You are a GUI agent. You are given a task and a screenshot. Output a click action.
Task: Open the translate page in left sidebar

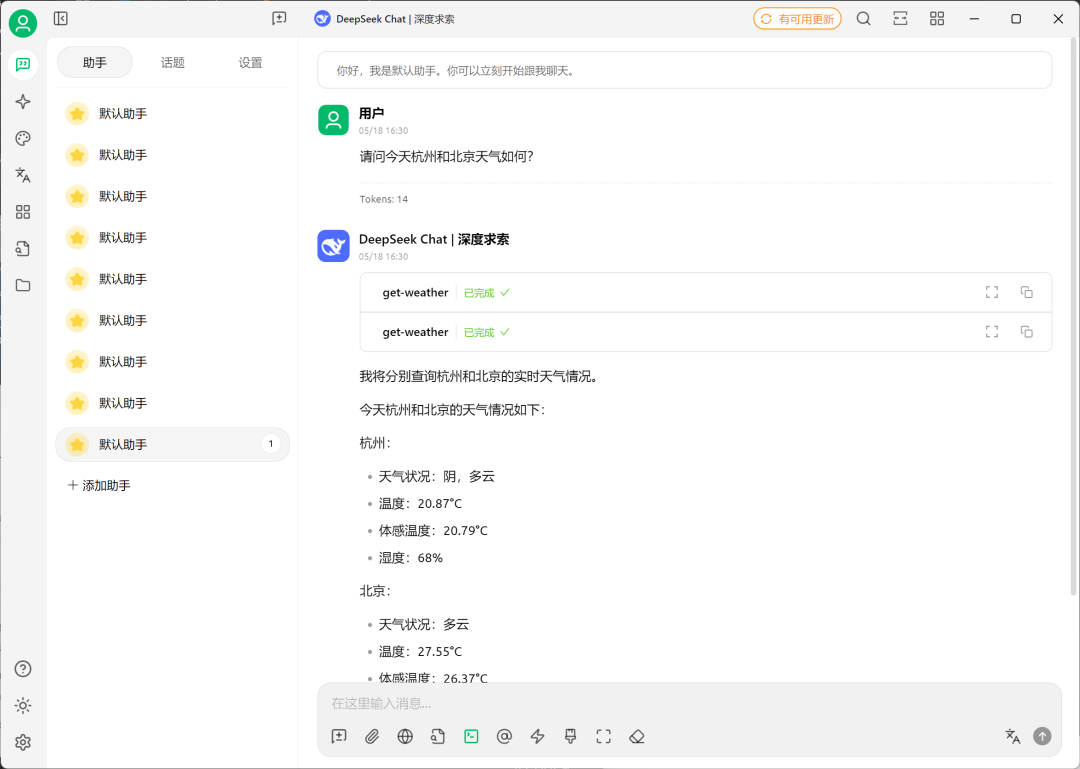tap(23, 175)
